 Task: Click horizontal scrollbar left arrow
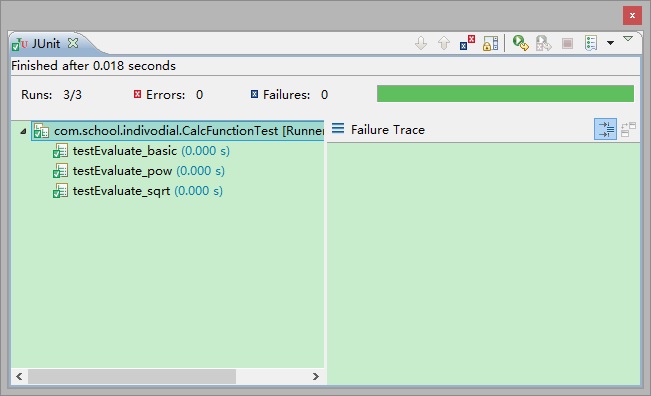tap(19, 376)
